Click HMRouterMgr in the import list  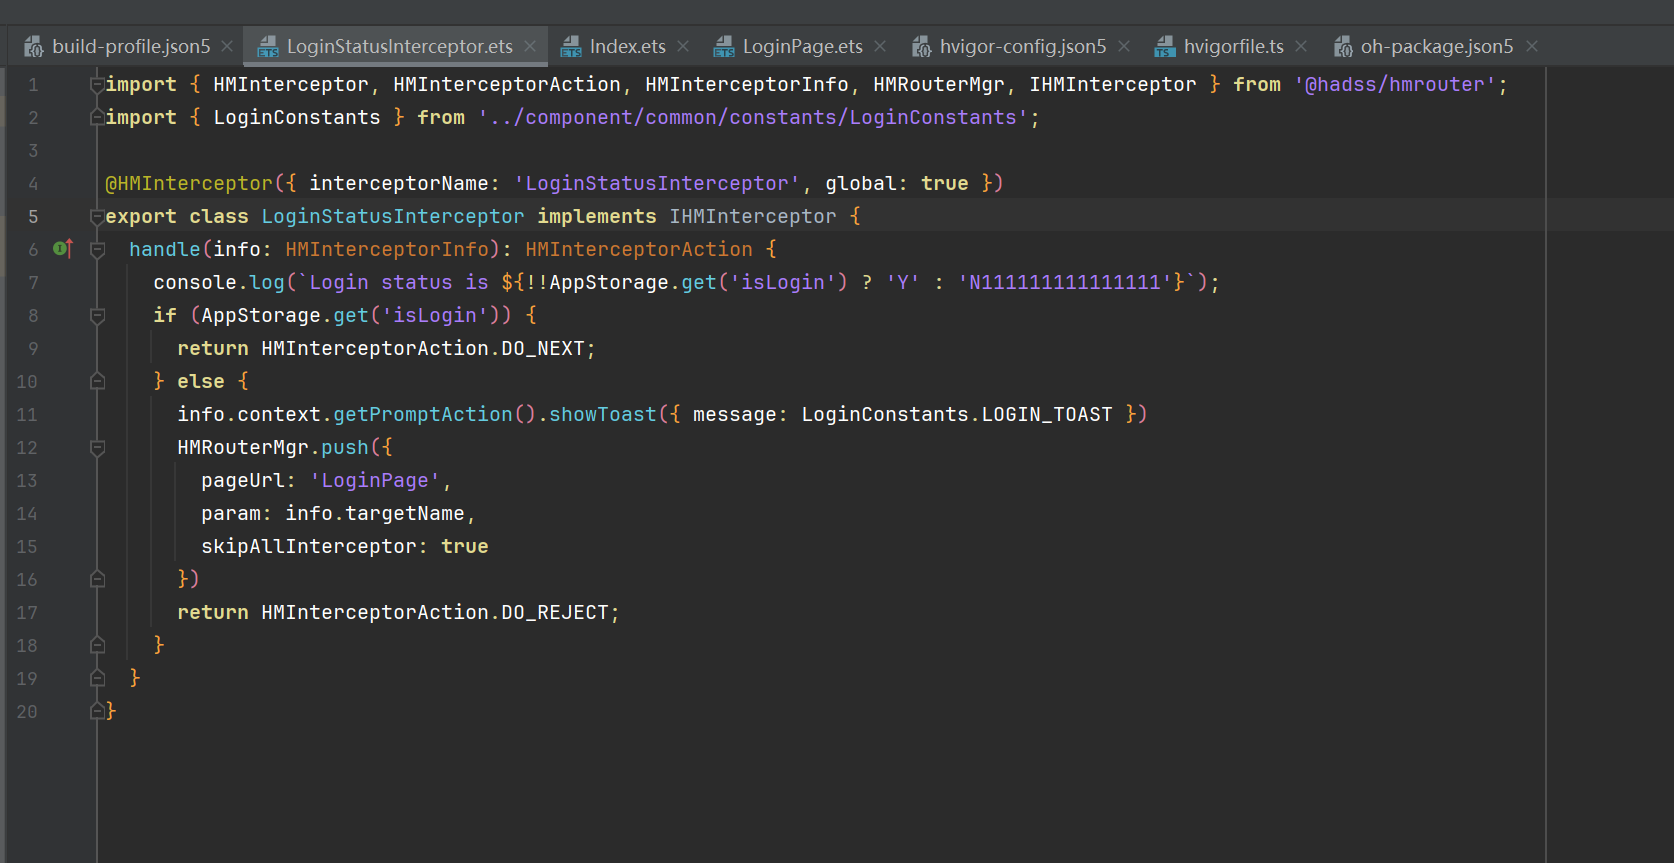click(939, 85)
